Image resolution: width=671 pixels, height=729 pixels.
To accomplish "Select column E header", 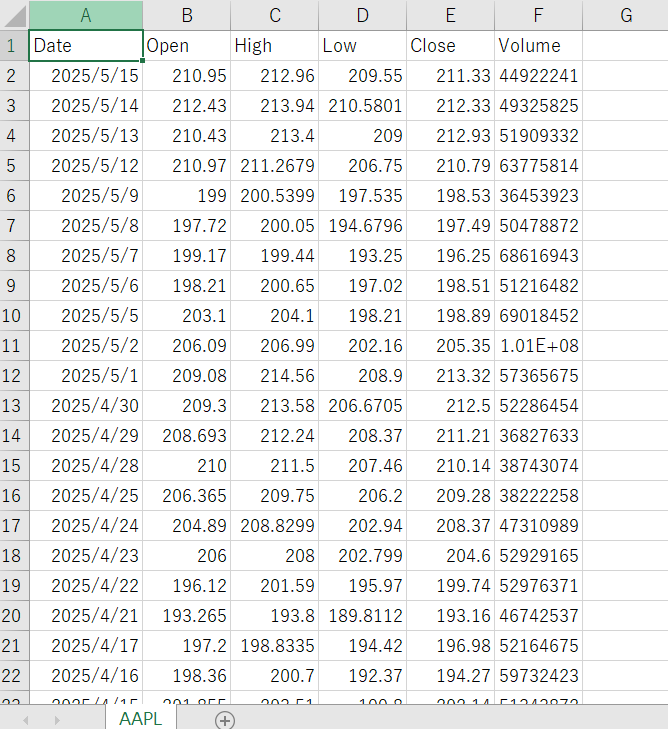I will coord(450,15).
